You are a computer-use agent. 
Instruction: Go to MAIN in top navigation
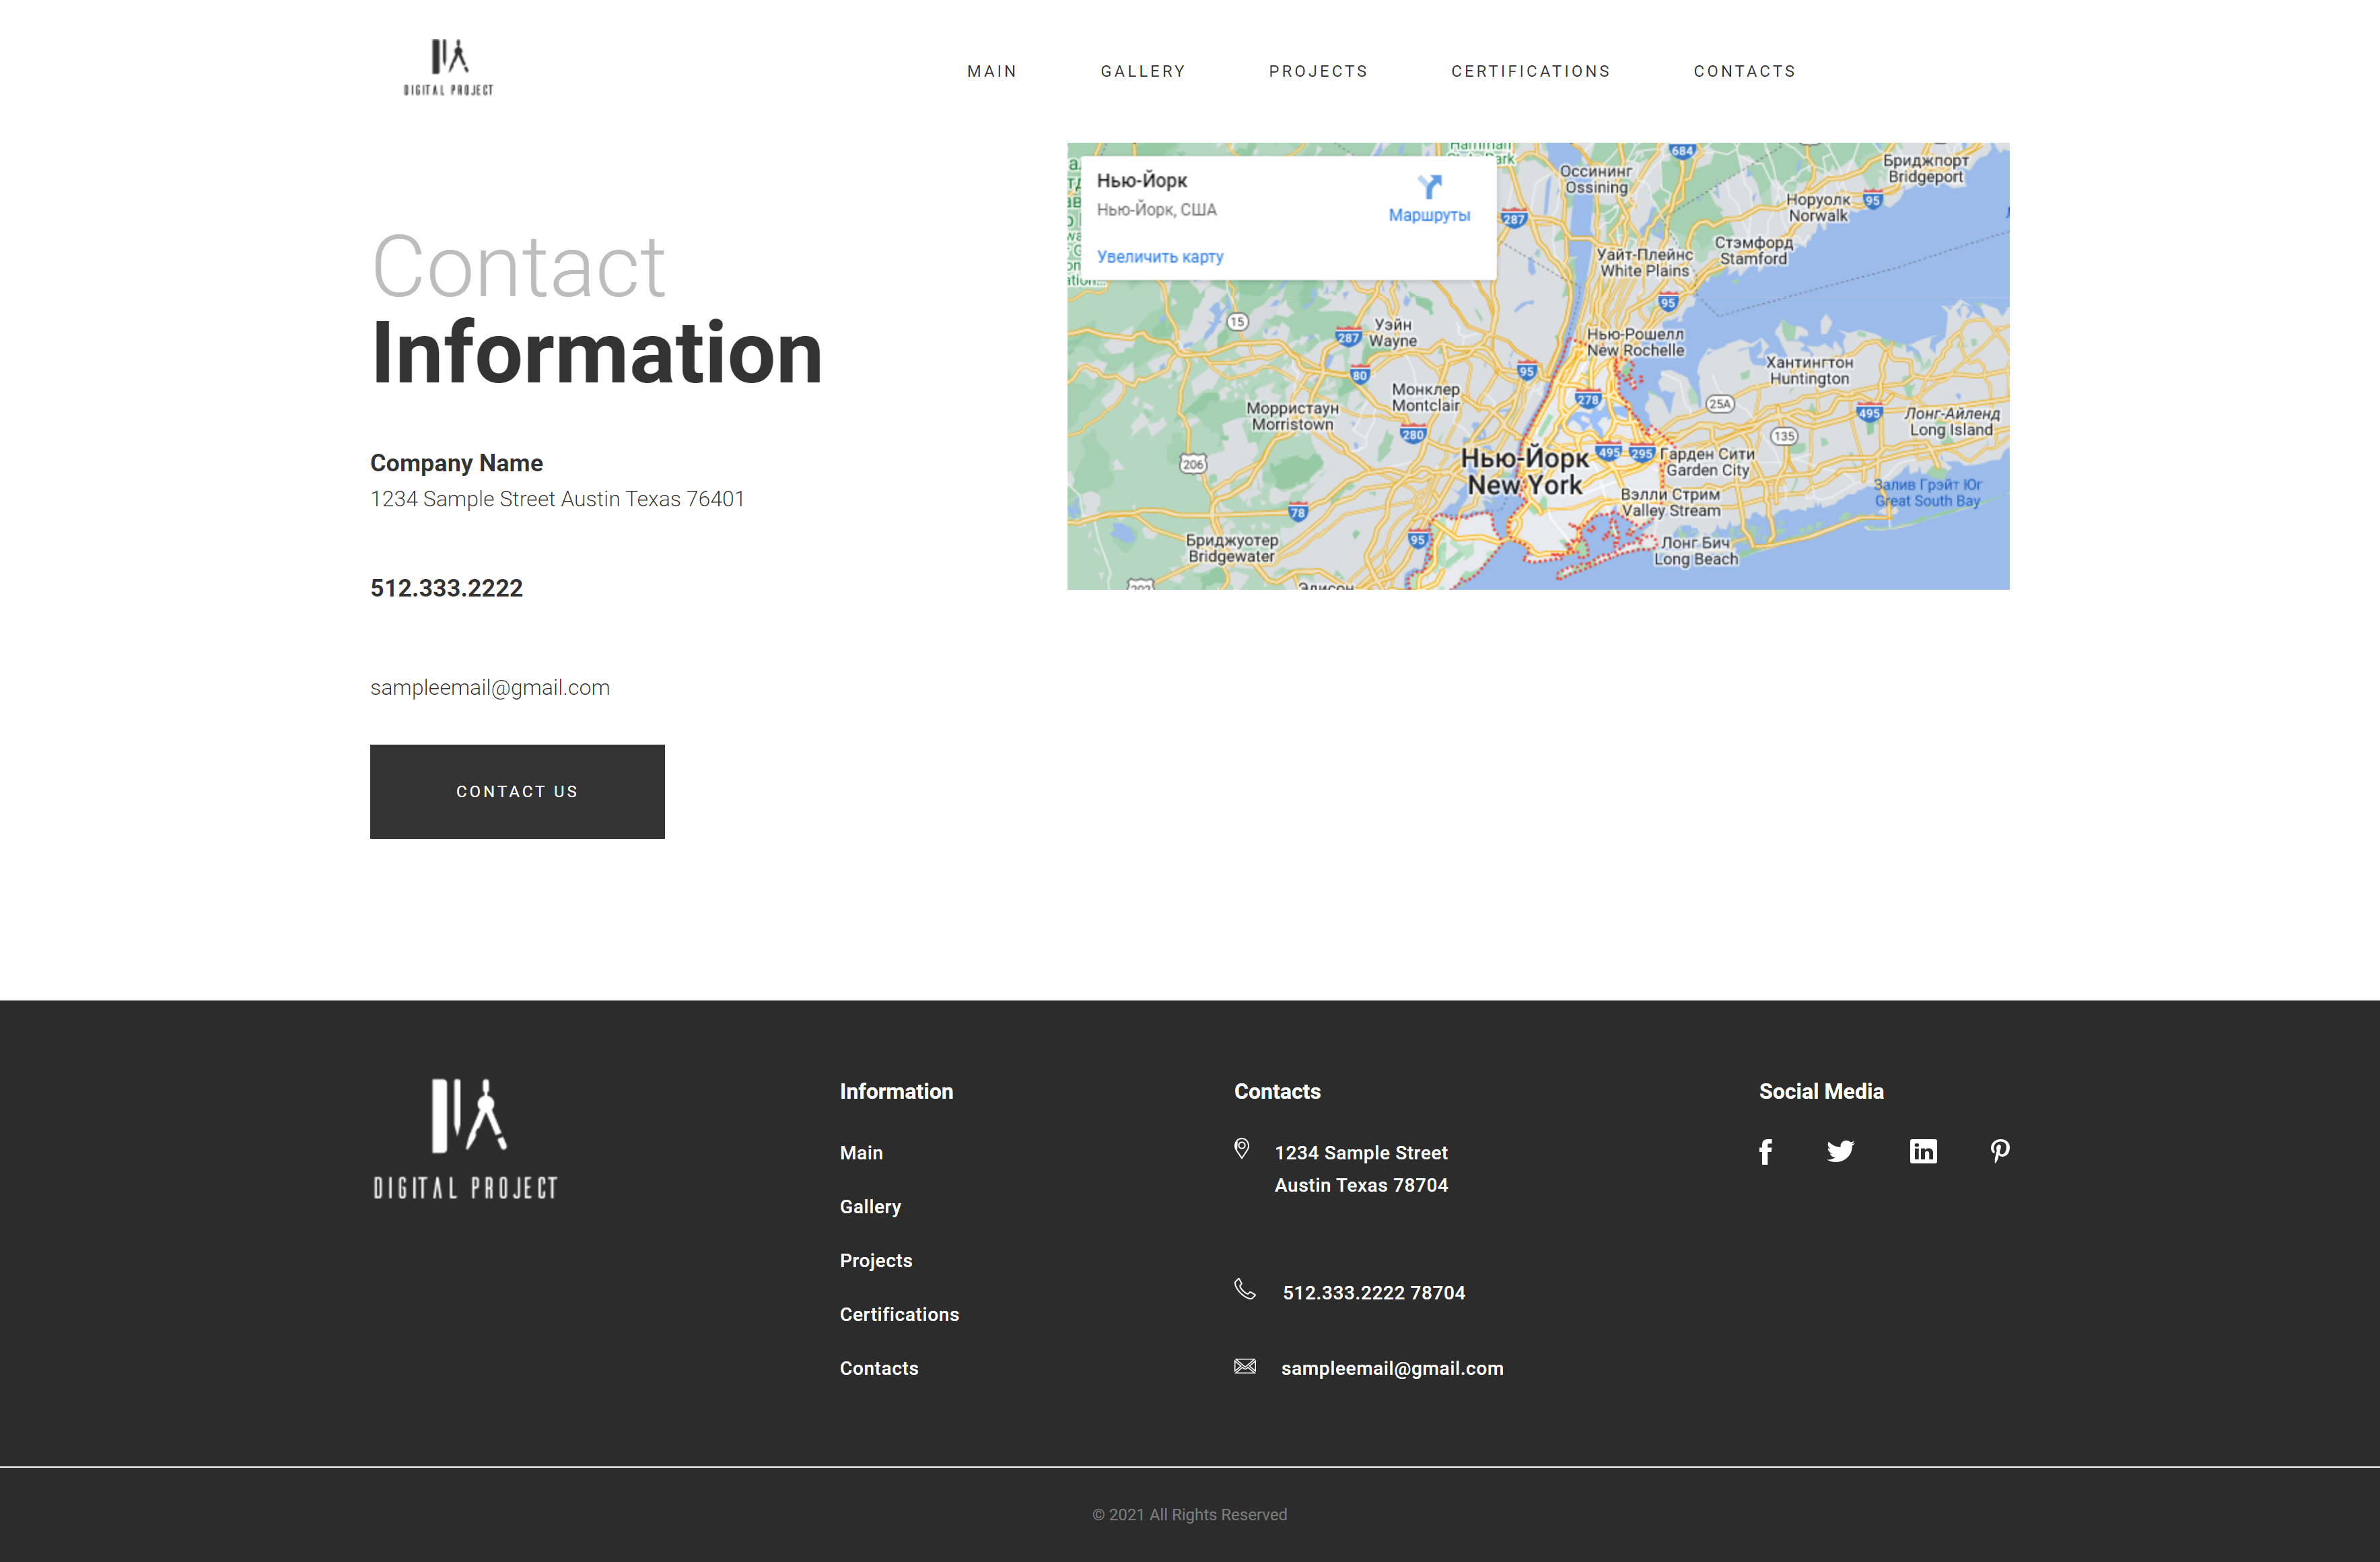pyautogui.click(x=992, y=71)
